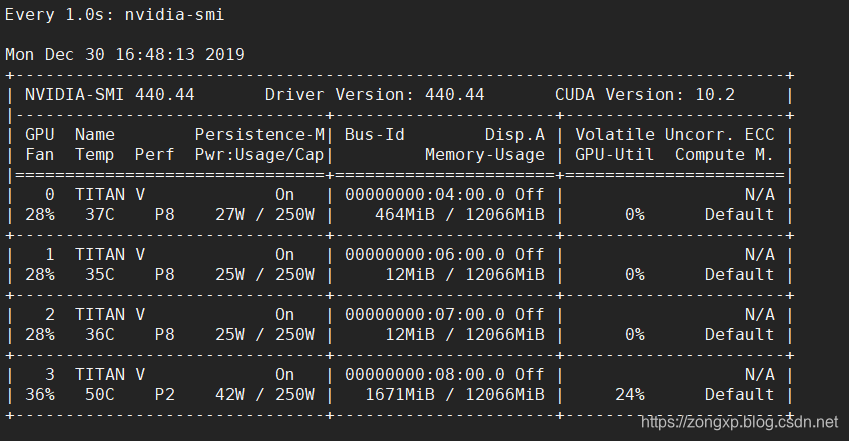Select the timestamp 'Mon Dec 30 16:48:13 2019'
Screen dimensions: 849x441
125,55
